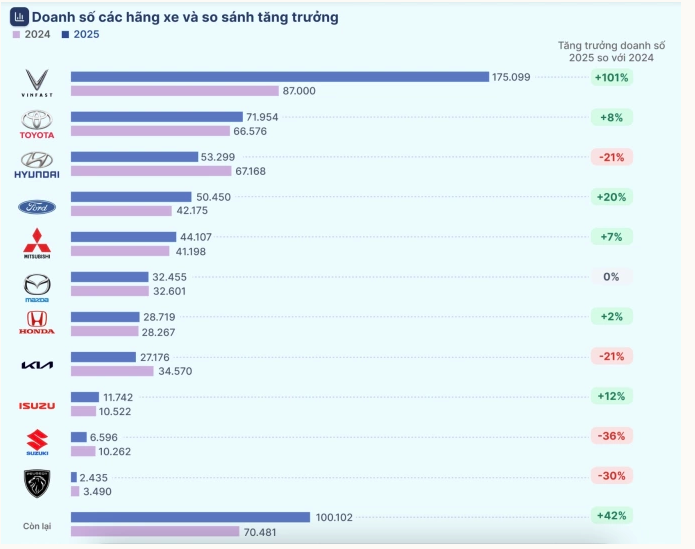Click VinFast's +101% growth badge
Viewport: 695px width, 549px height.
click(x=612, y=78)
